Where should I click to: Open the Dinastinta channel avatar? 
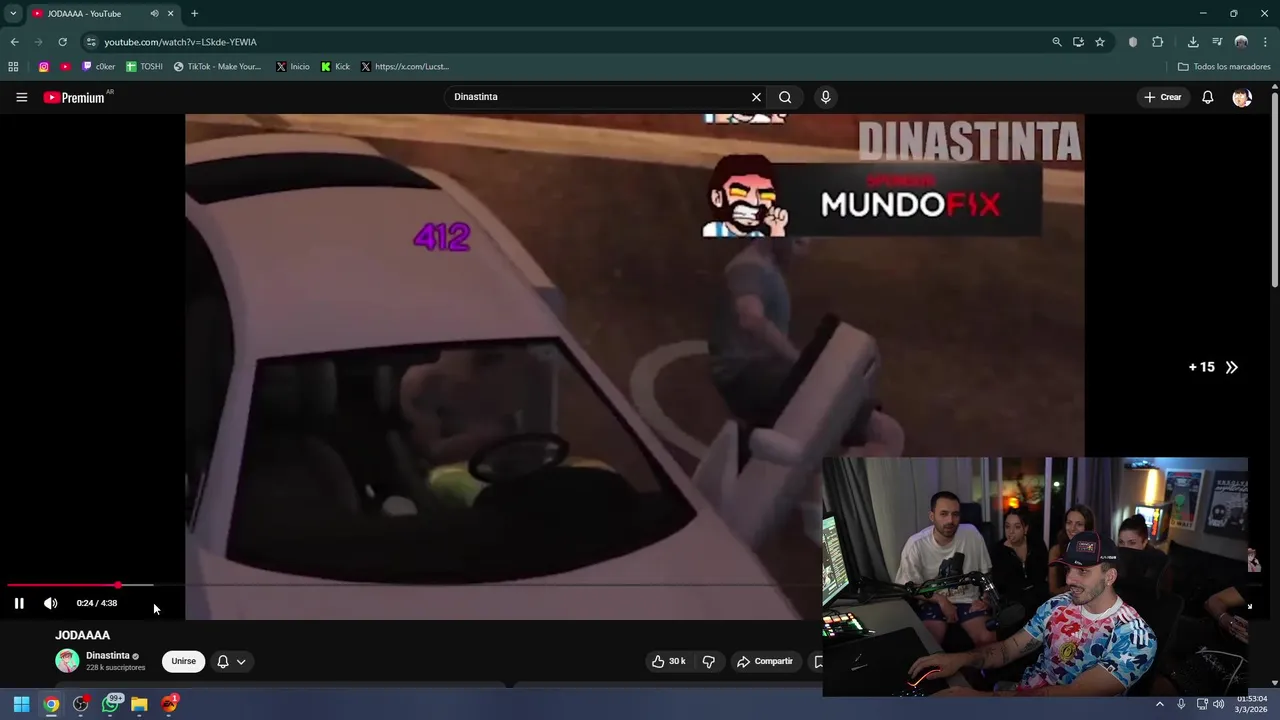[67, 661]
